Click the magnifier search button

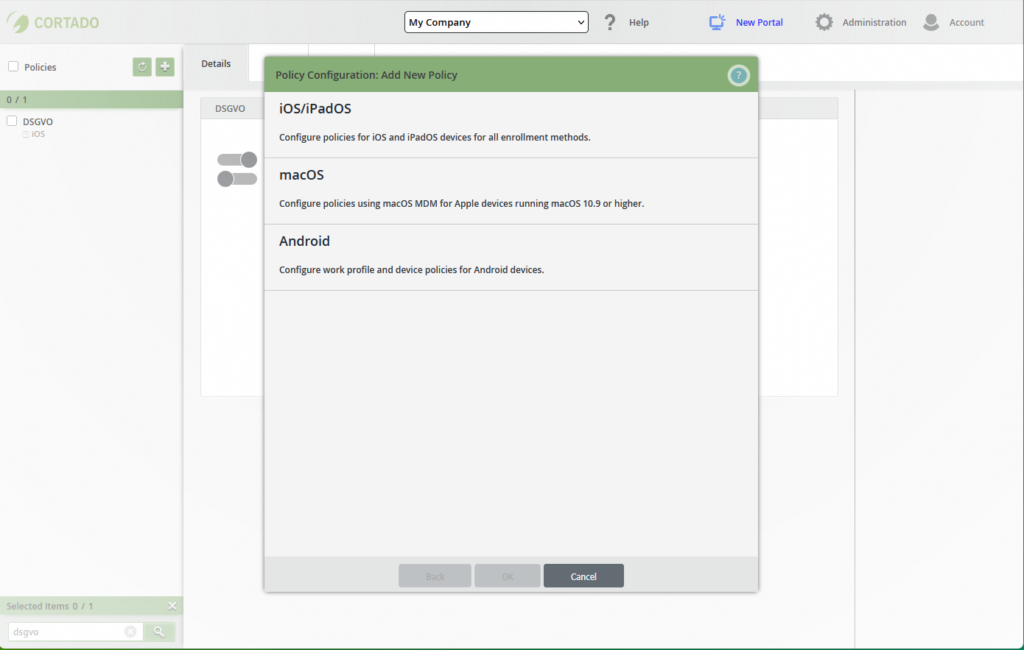tap(159, 631)
